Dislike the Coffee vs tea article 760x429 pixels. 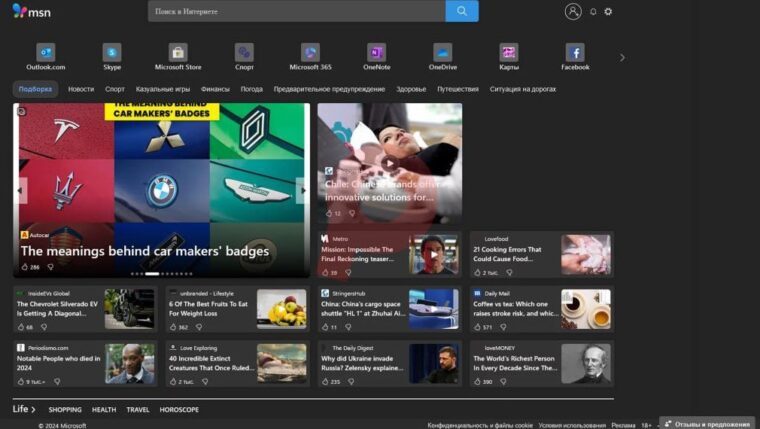(503, 327)
